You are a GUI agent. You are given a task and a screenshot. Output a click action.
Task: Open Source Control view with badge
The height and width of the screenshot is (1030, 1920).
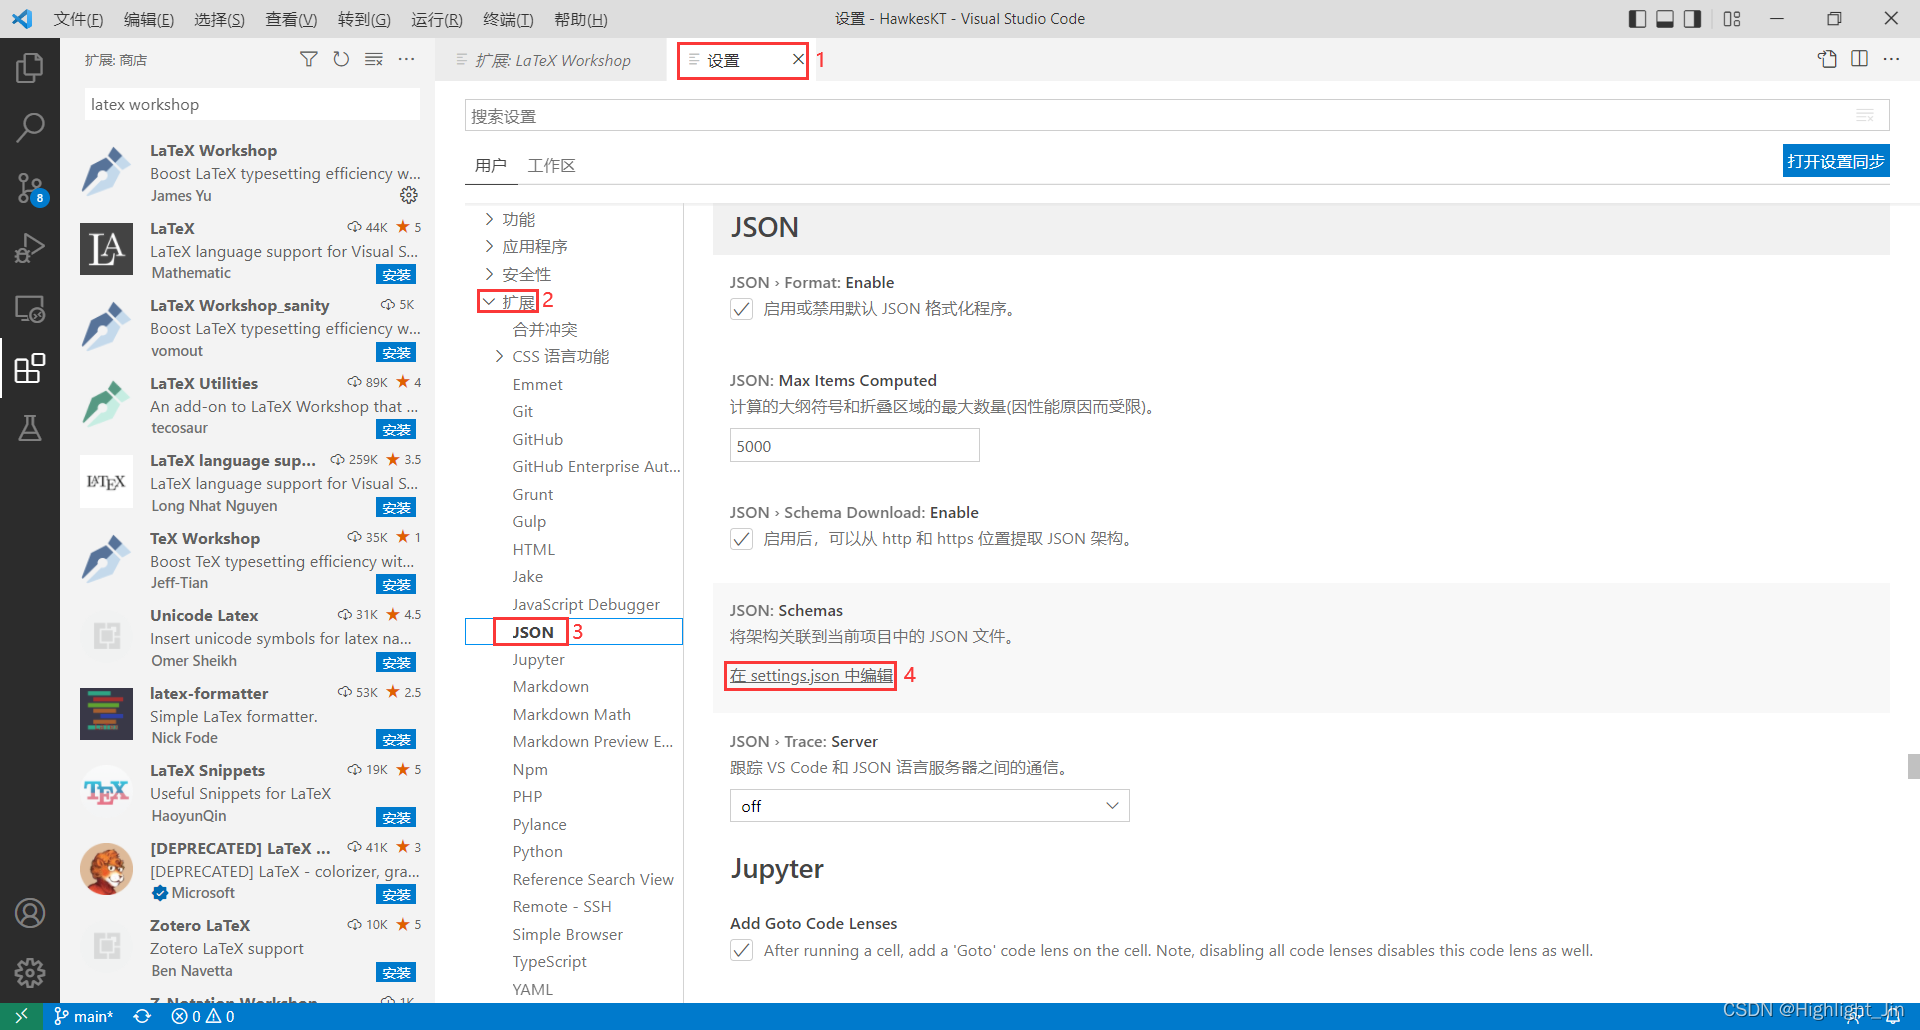[30, 187]
